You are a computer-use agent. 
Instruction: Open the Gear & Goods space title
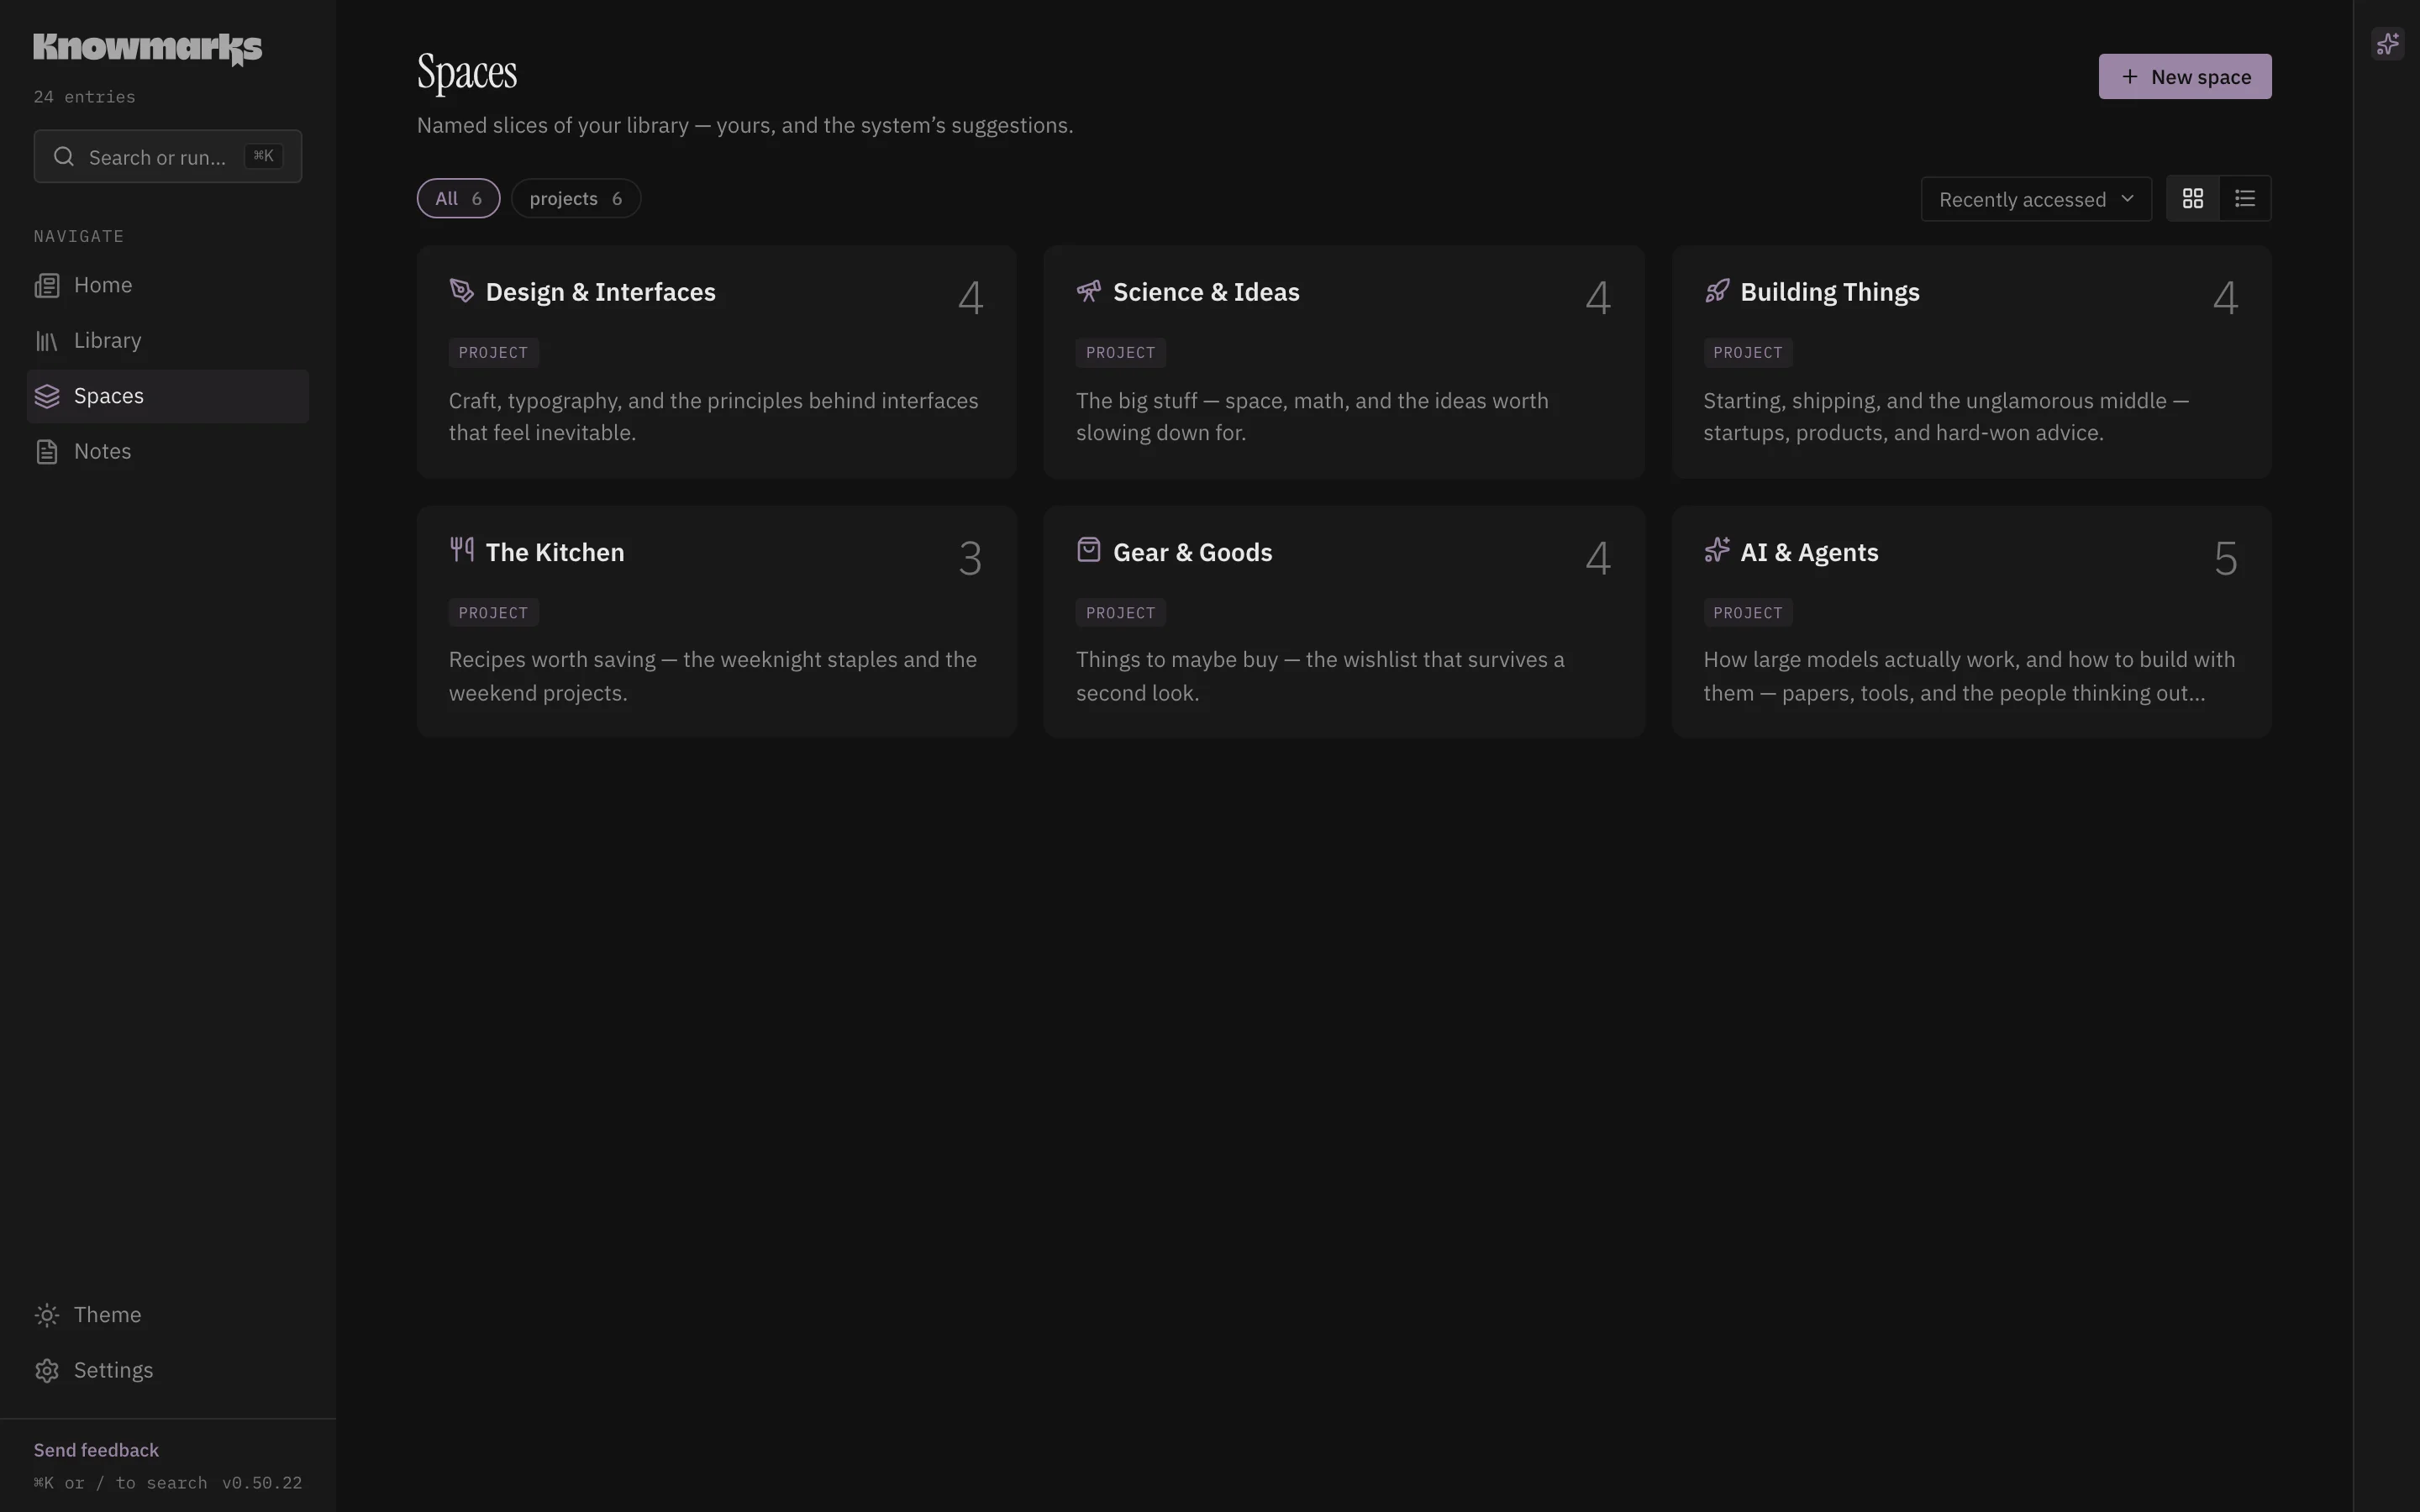coord(1192,552)
